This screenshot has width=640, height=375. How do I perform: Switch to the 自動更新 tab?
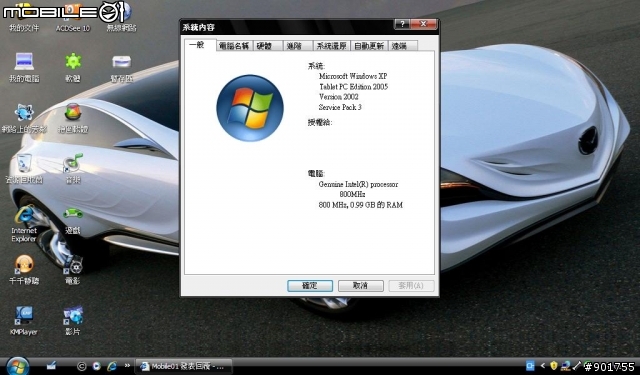pos(369,46)
